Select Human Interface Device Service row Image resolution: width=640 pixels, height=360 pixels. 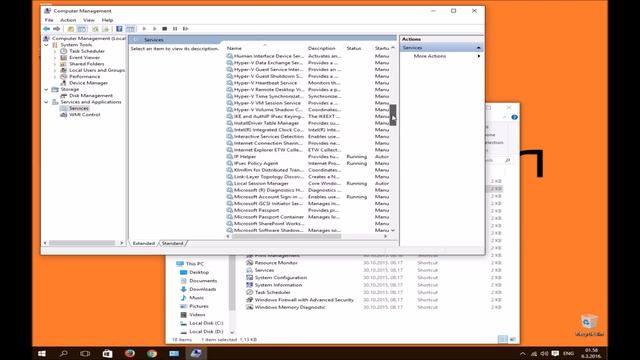pos(269,56)
